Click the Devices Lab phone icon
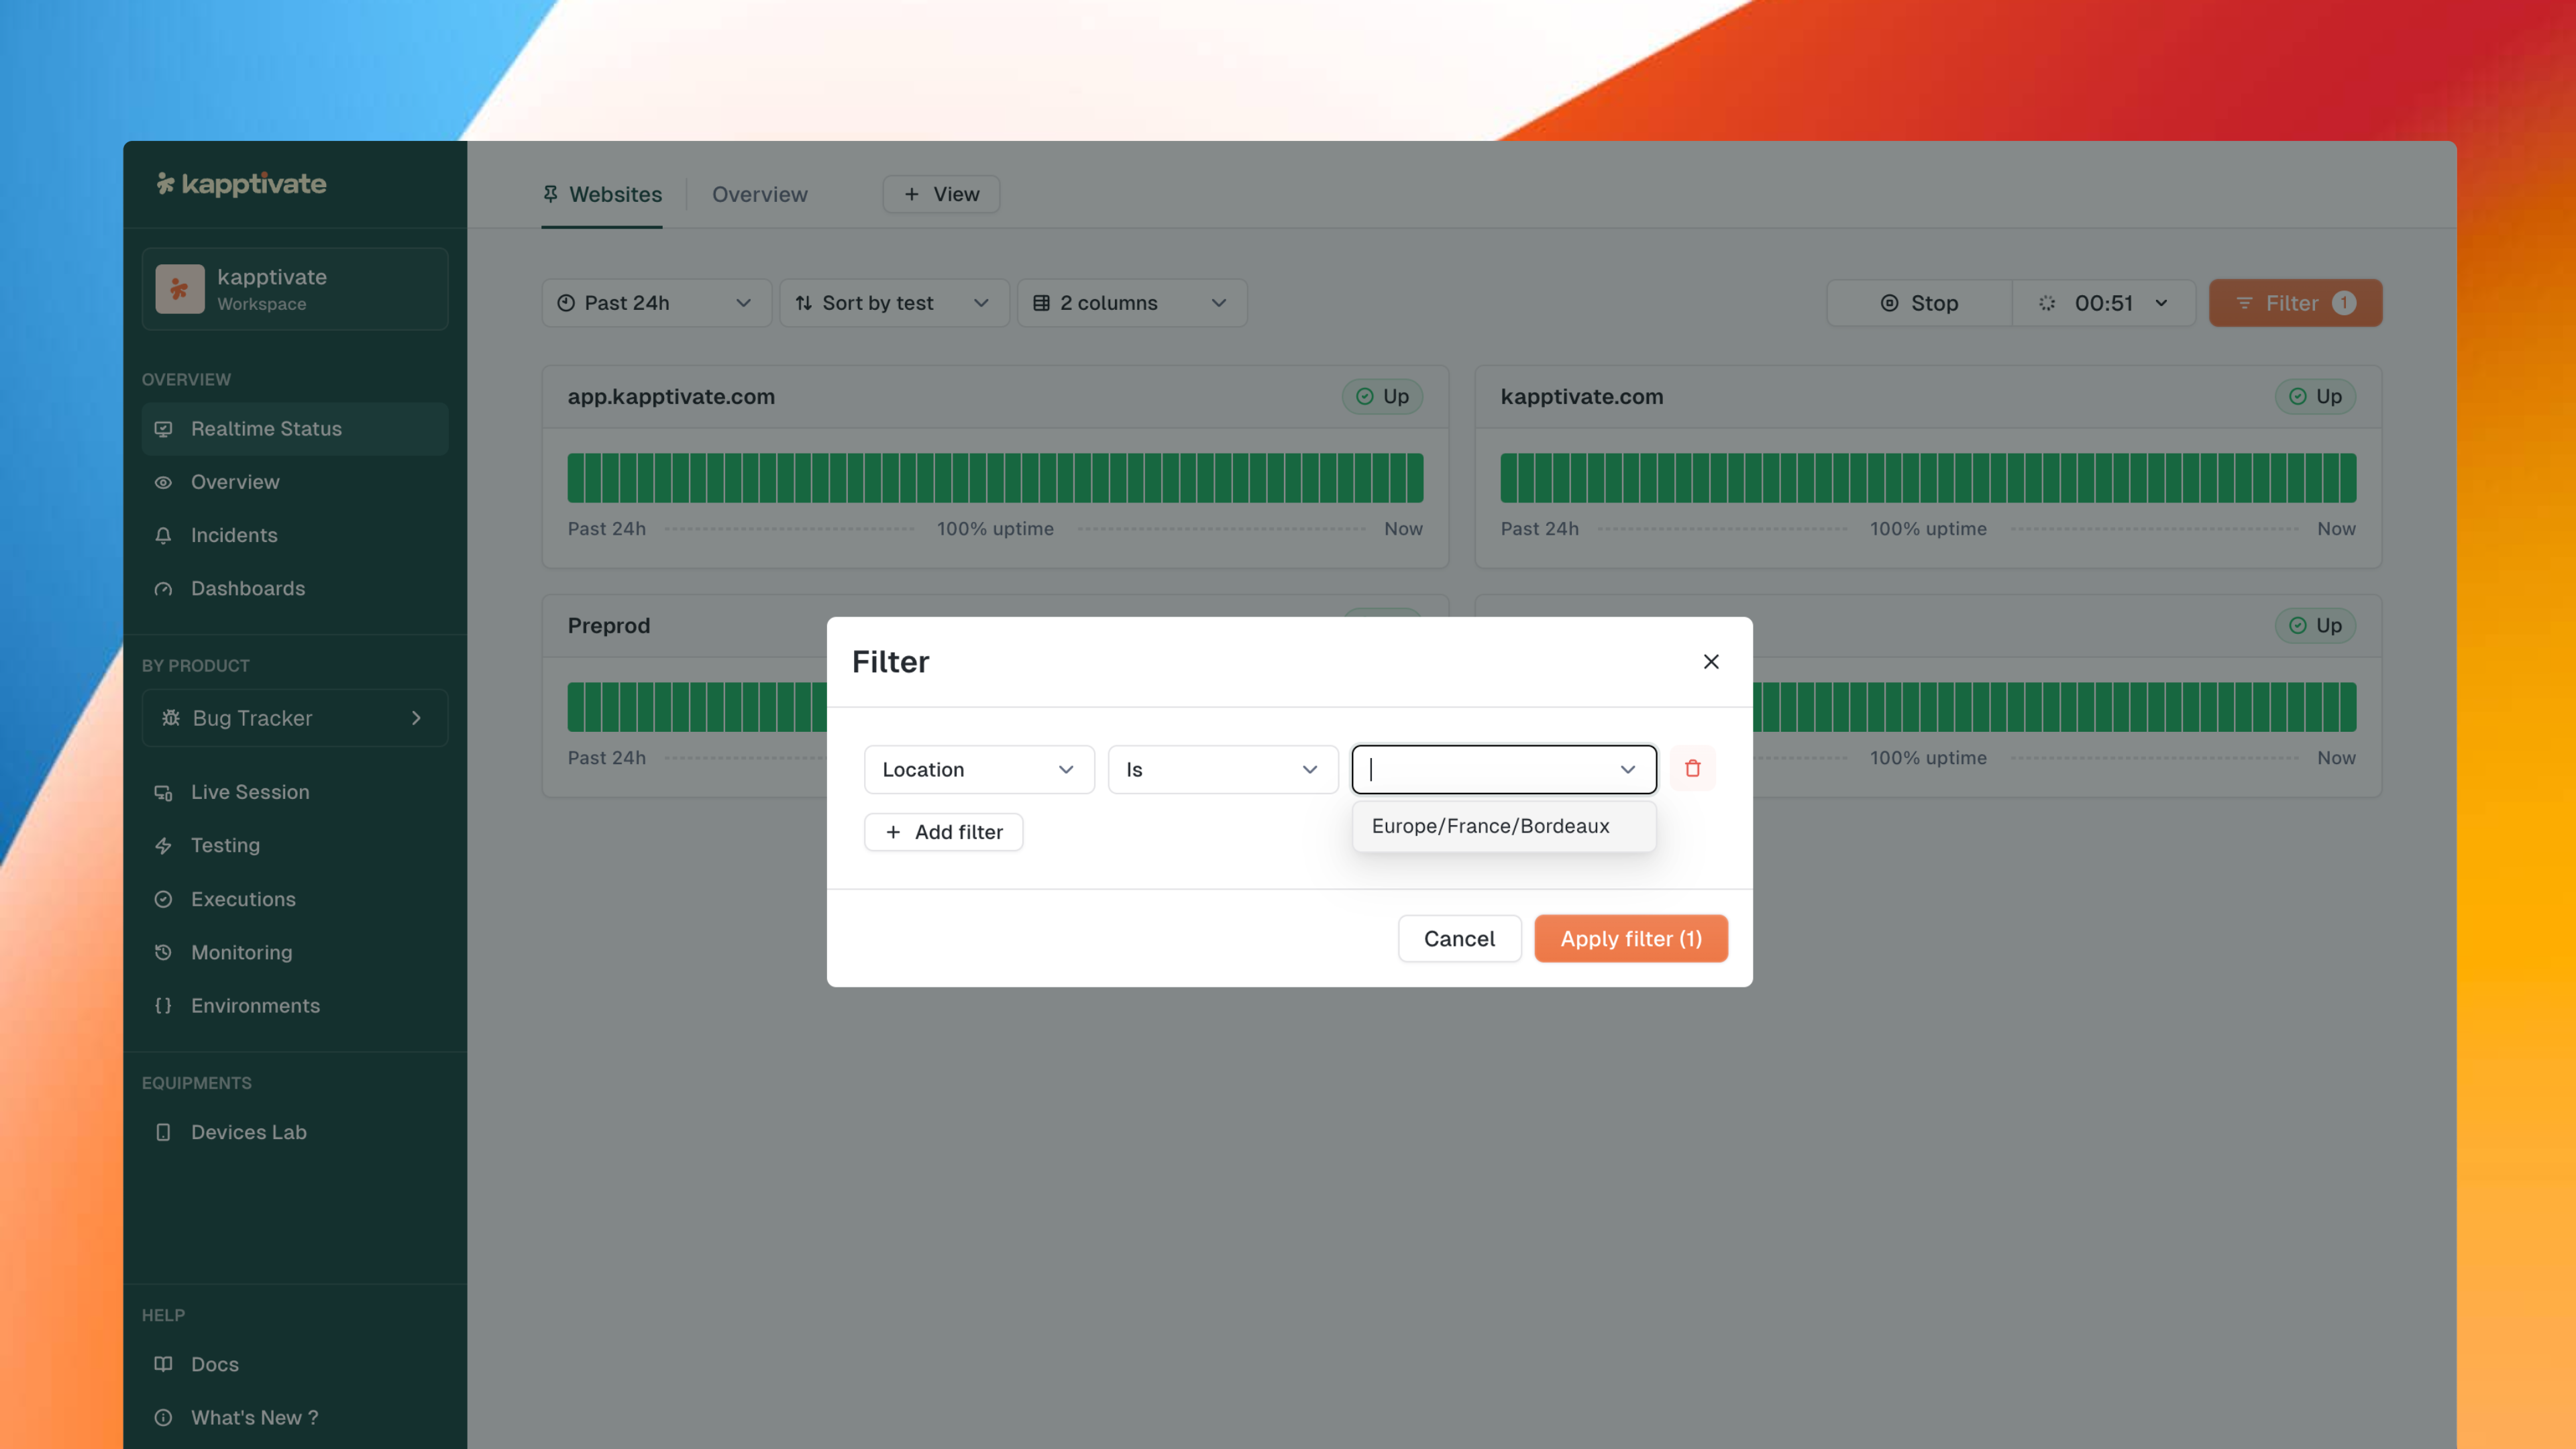Screen dimensions: 2576x1449 click(163, 1132)
